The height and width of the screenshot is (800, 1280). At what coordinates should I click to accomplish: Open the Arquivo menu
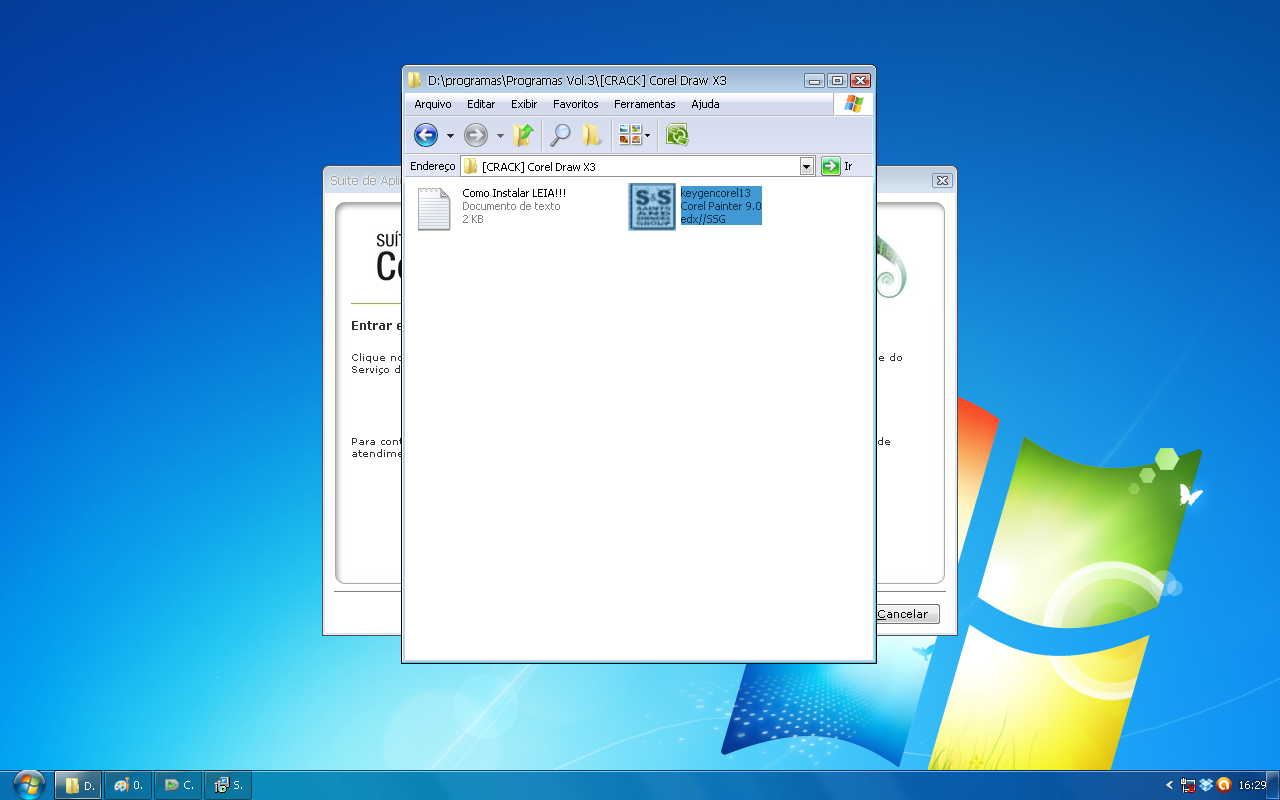[433, 104]
